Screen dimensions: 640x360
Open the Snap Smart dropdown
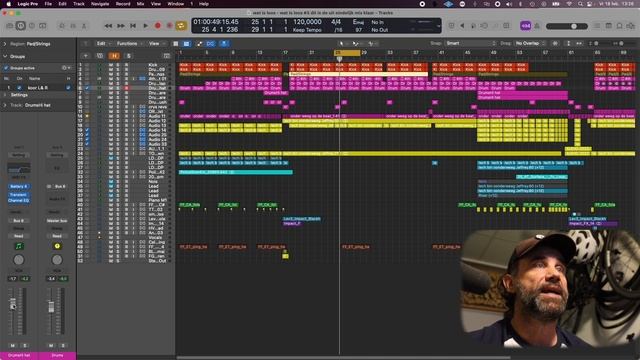pyautogui.click(x=470, y=43)
